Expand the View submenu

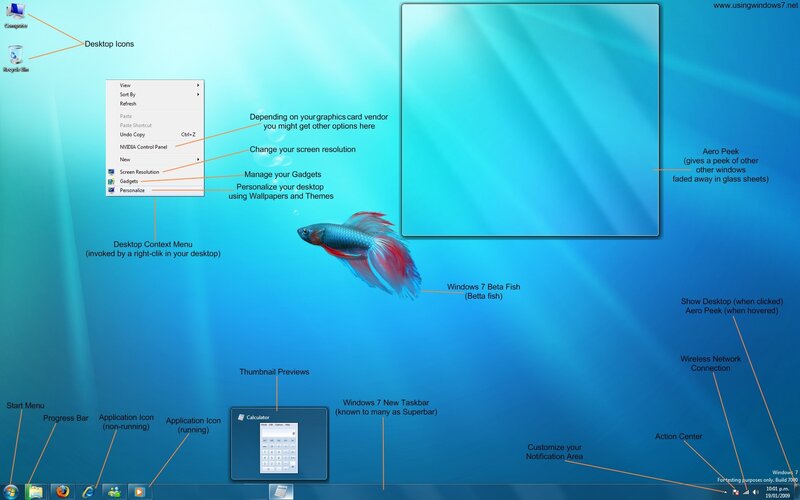[155, 85]
